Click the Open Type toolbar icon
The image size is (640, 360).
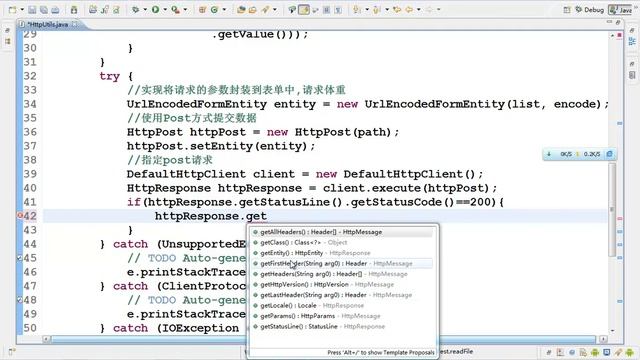[241, 9]
